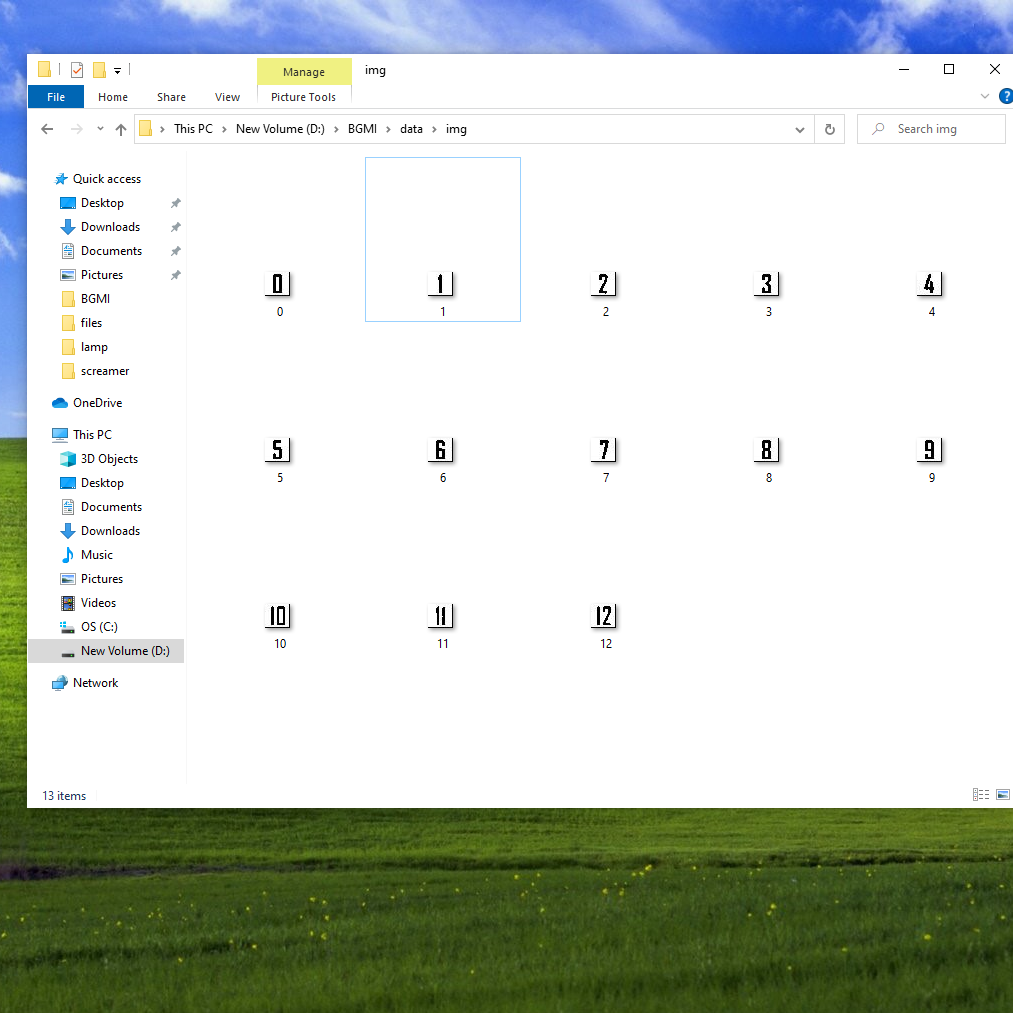
Task: Click the Manage contextual tab
Action: tap(304, 72)
